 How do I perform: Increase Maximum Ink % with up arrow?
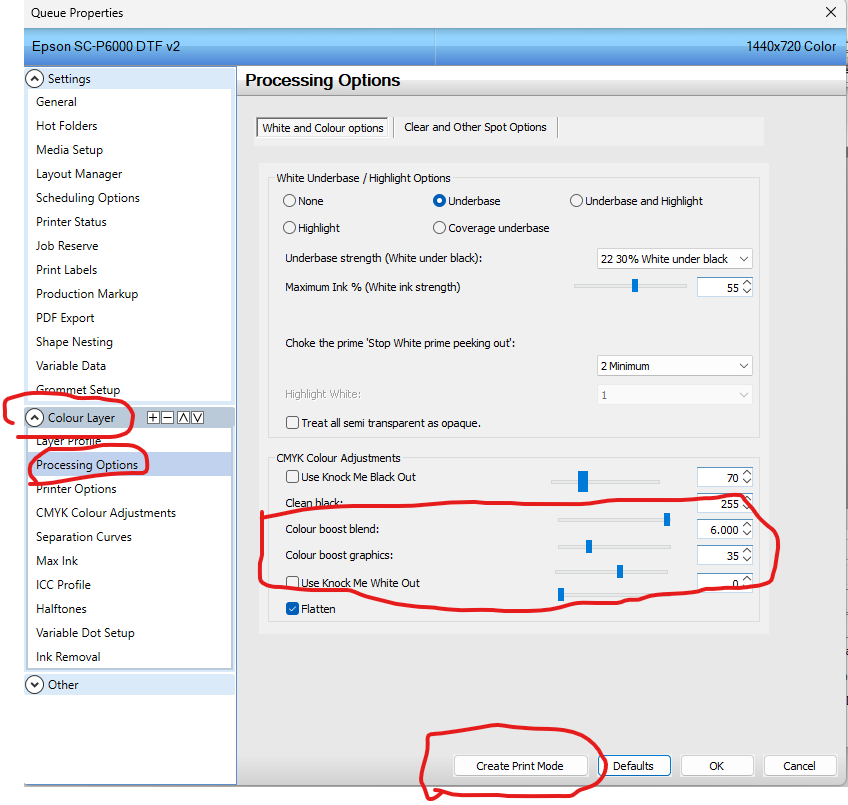[747, 282]
